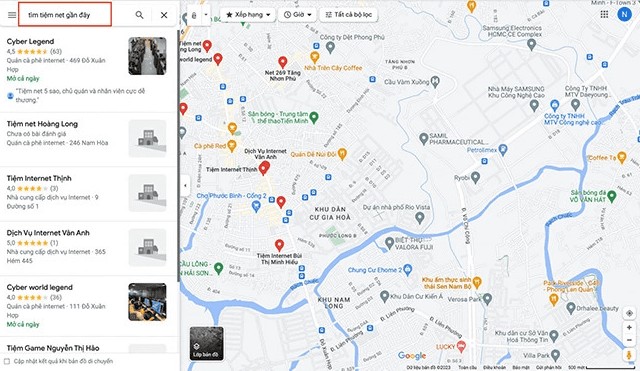The width and height of the screenshot is (640, 371).
Task: Click the Dự án nhà phố Rio Vista marker
Action: pos(420,218)
